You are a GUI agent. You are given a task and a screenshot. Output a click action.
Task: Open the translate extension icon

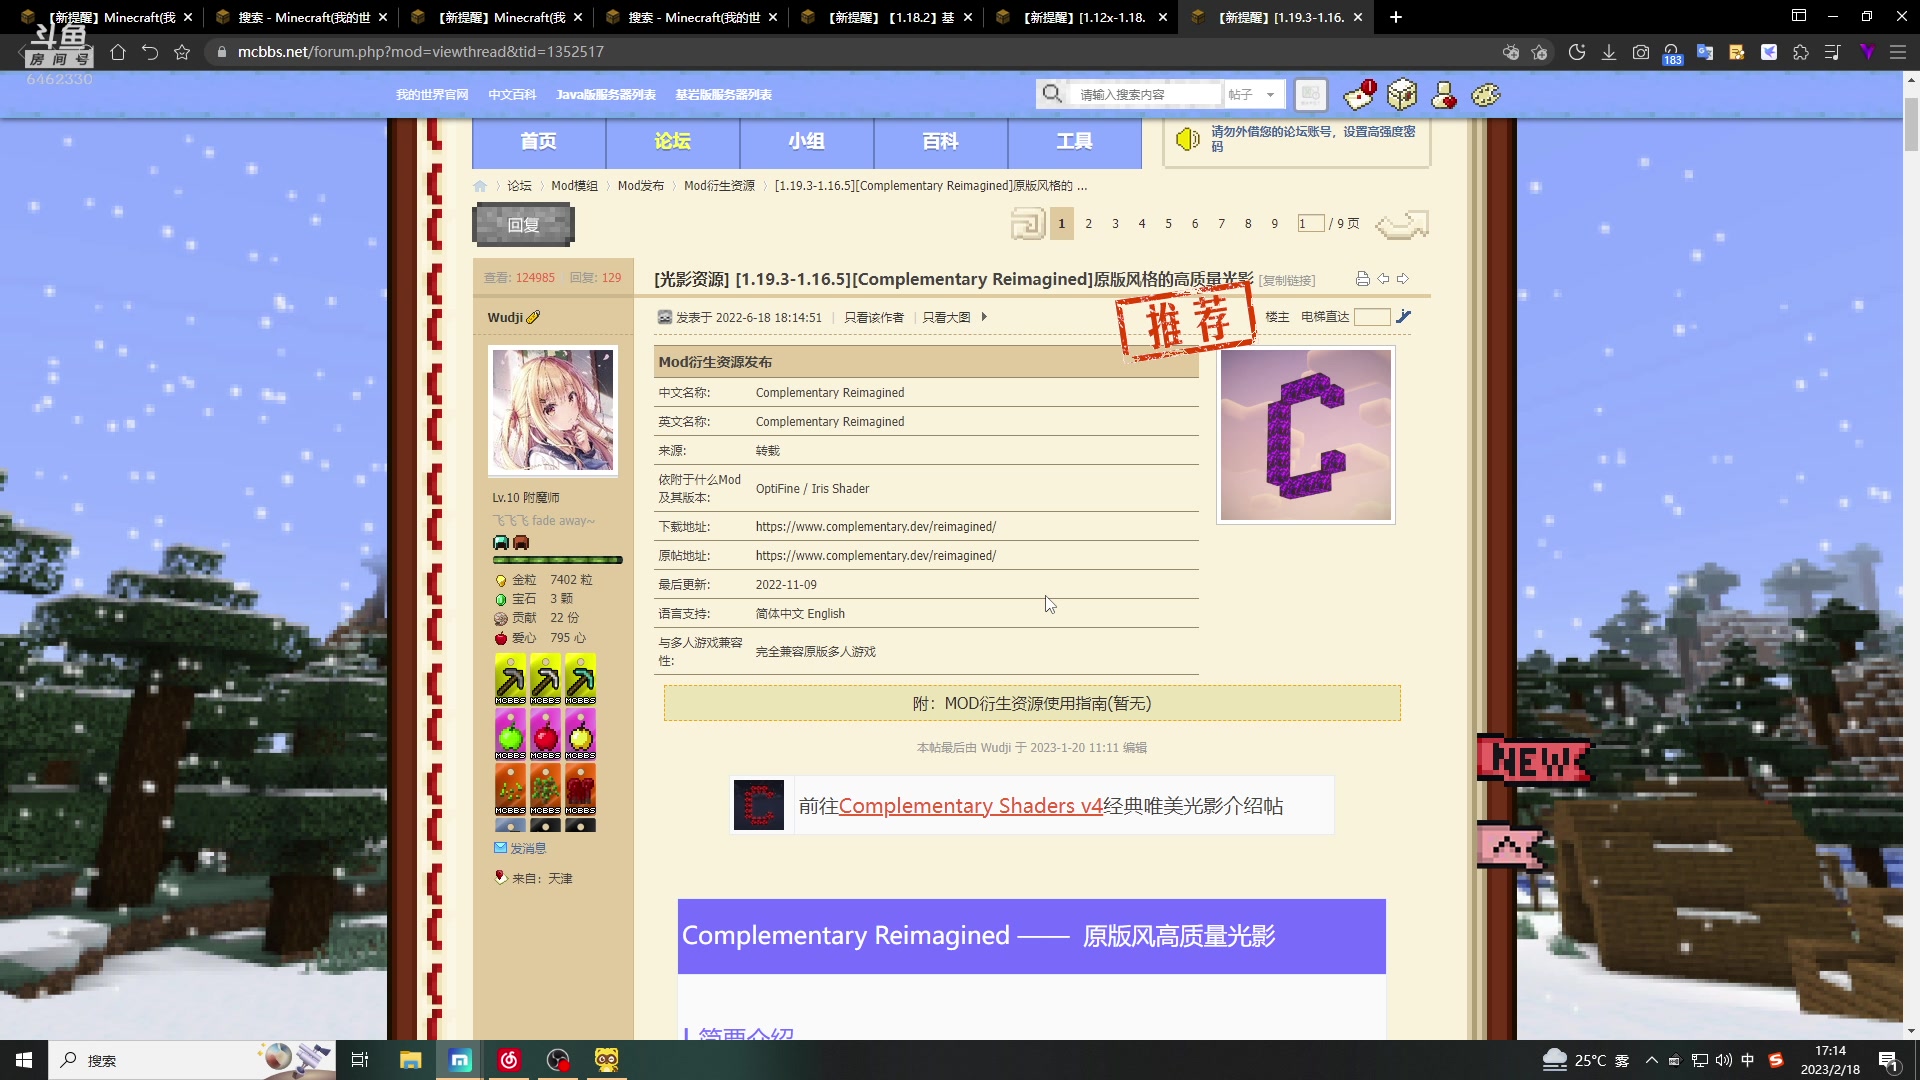tap(1705, 52)
